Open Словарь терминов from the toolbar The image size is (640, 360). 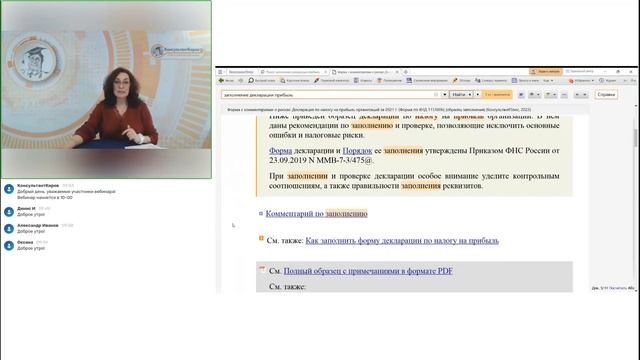pos(491,81)
